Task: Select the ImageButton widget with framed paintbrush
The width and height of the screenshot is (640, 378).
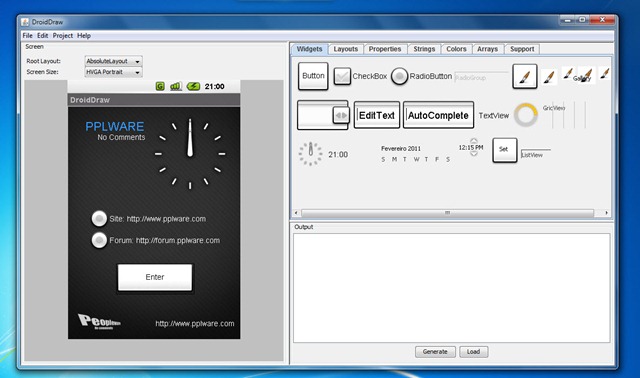Action: click(524, 76)
